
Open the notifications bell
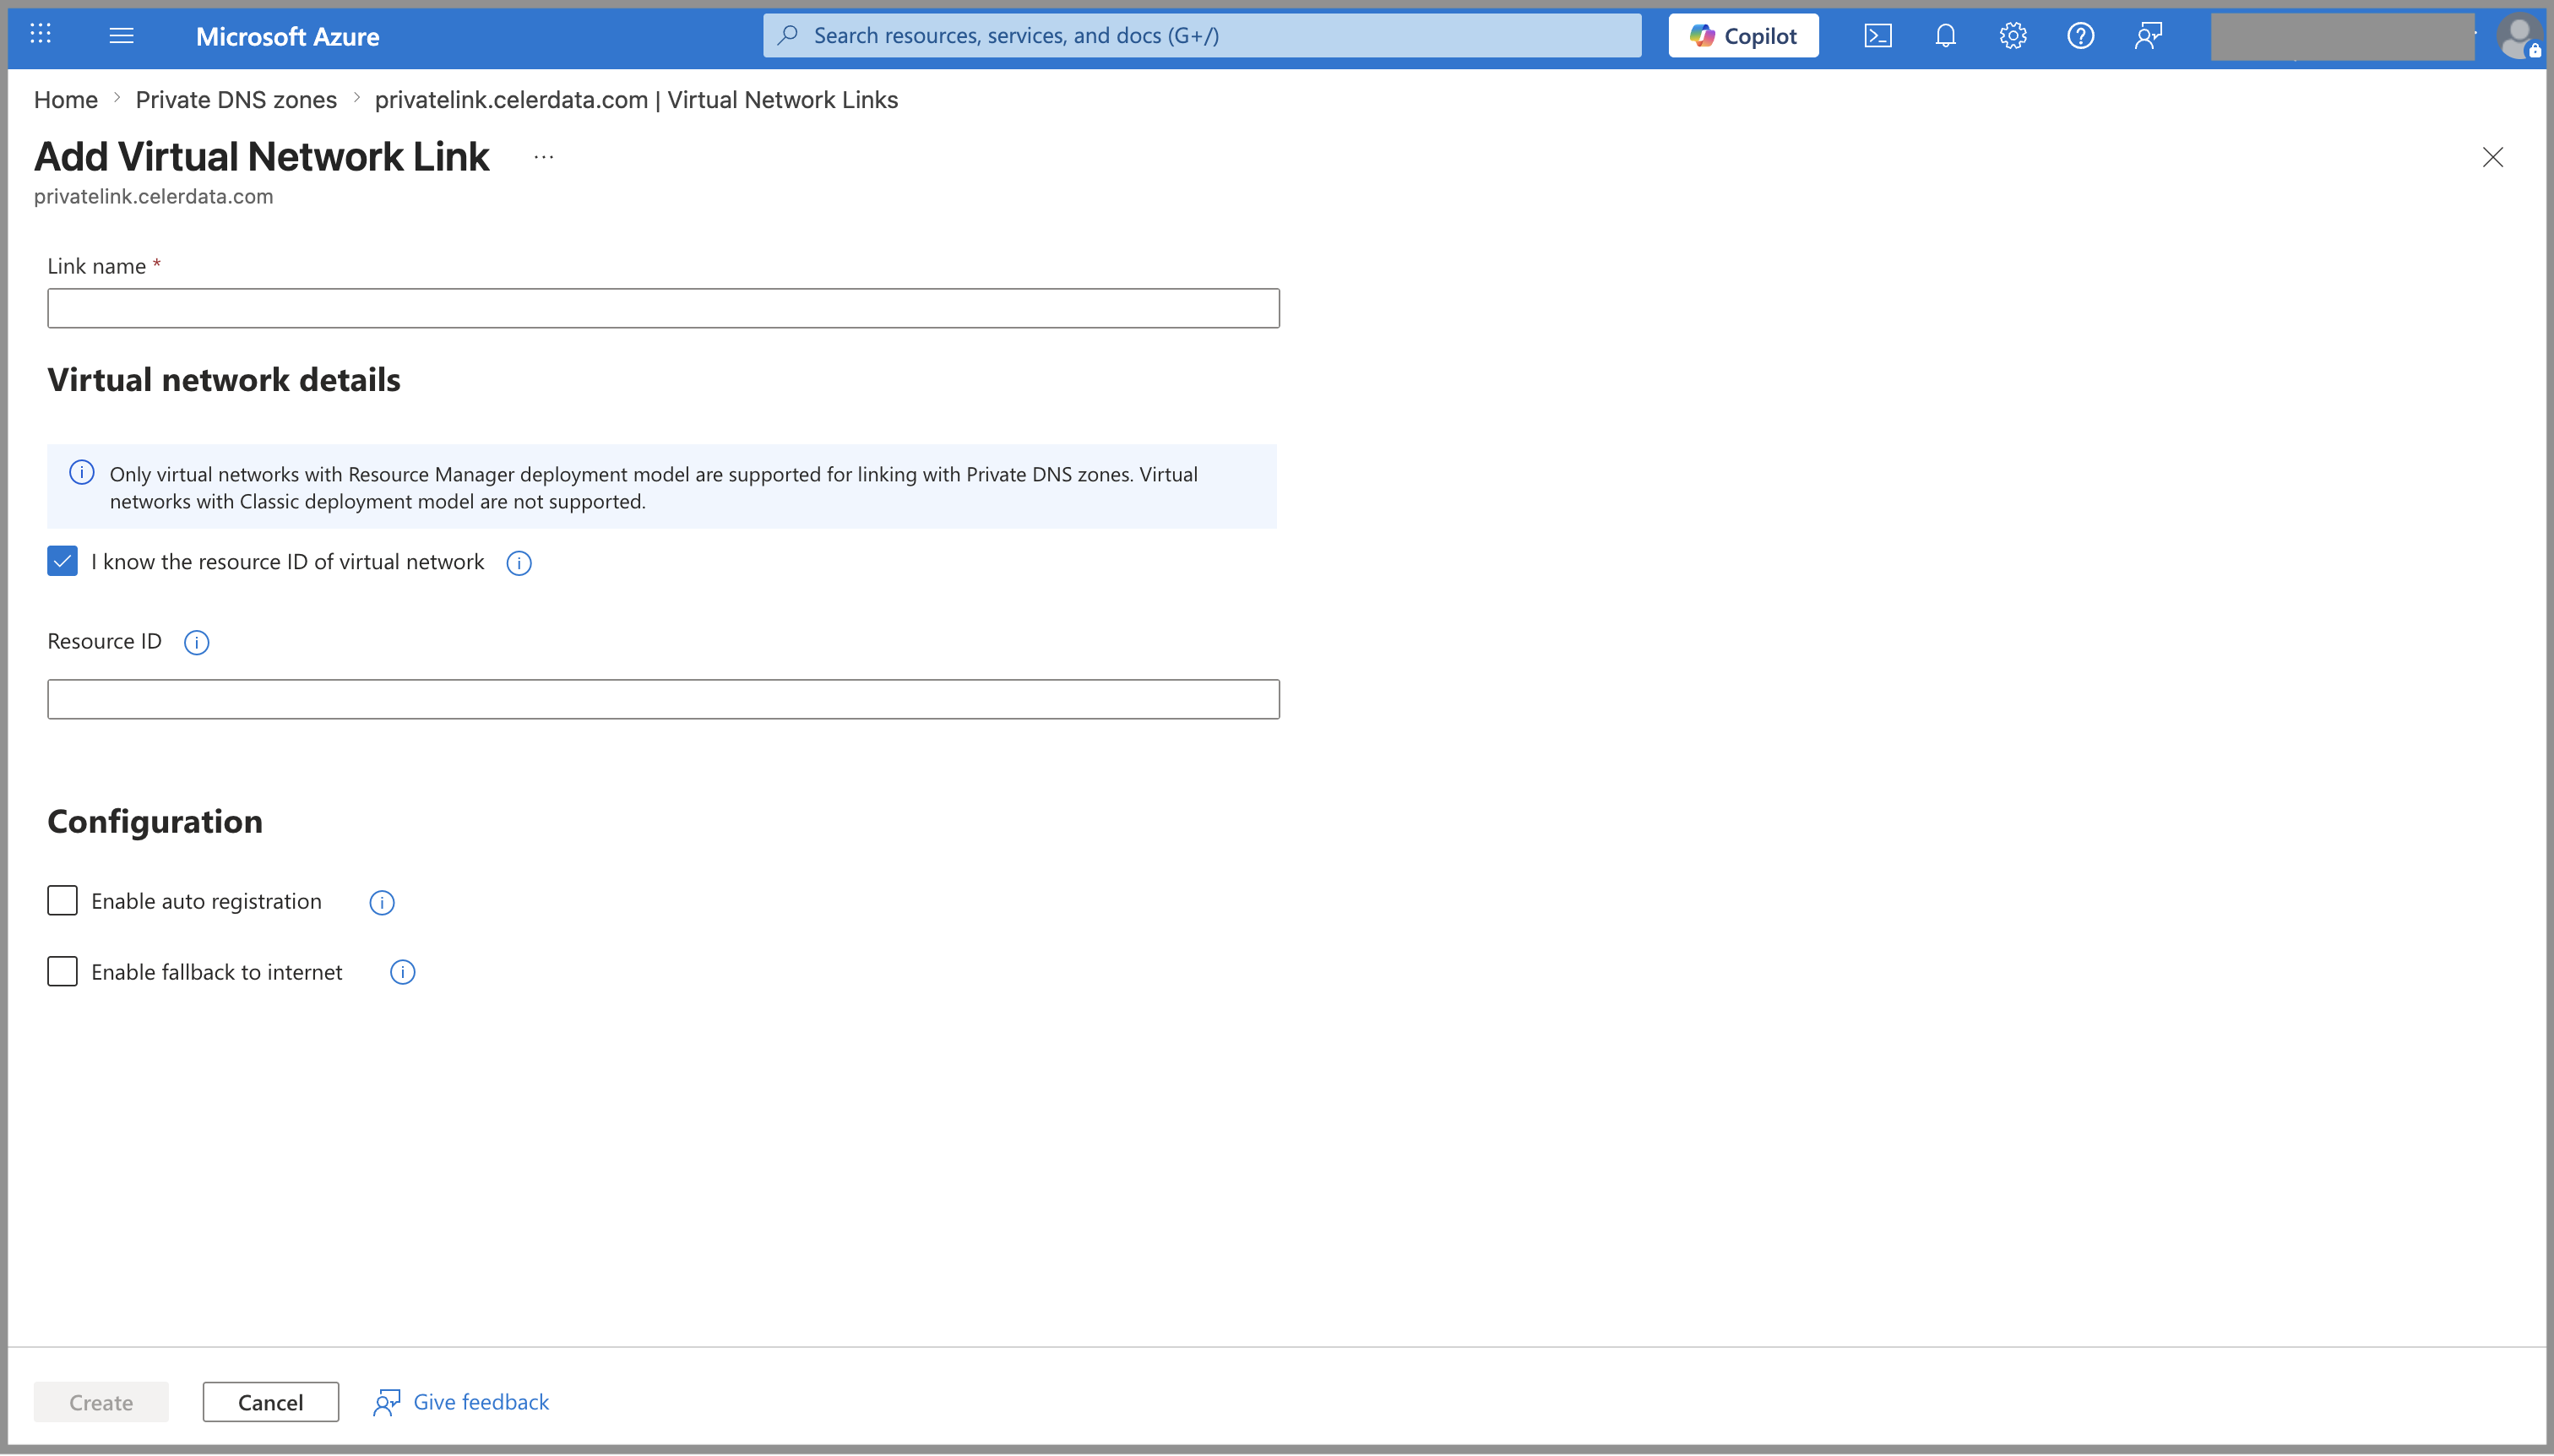1944,36
